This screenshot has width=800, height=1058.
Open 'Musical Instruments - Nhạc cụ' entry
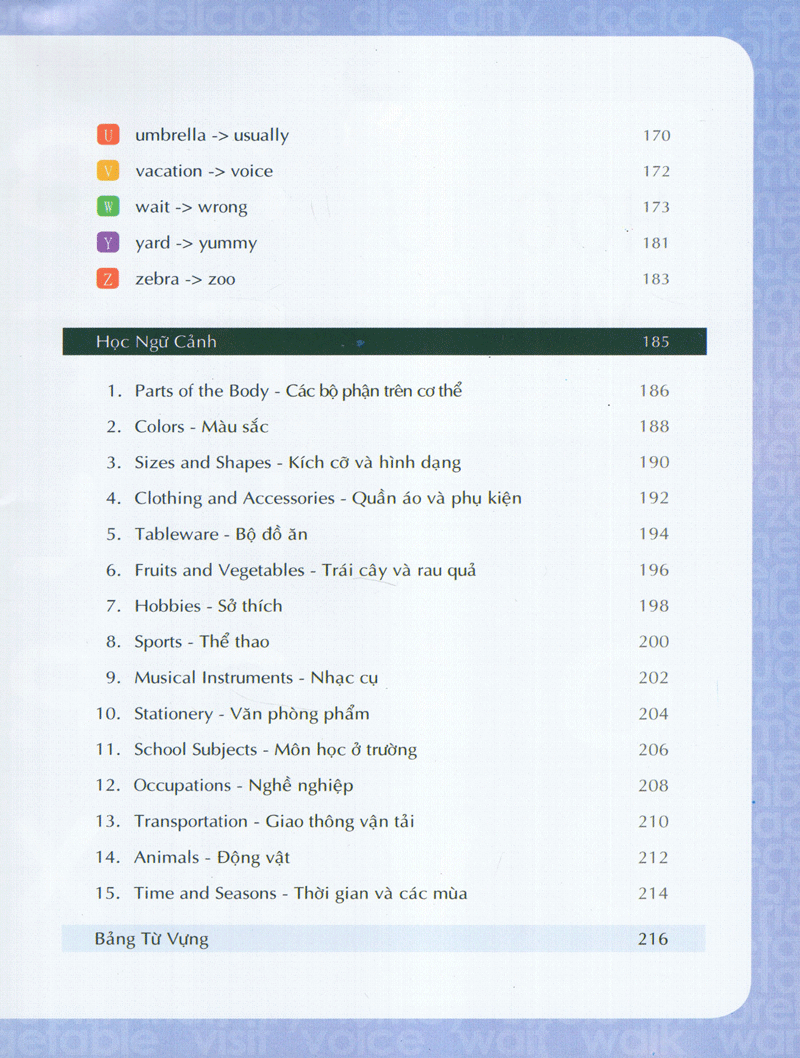coord(256,678)
